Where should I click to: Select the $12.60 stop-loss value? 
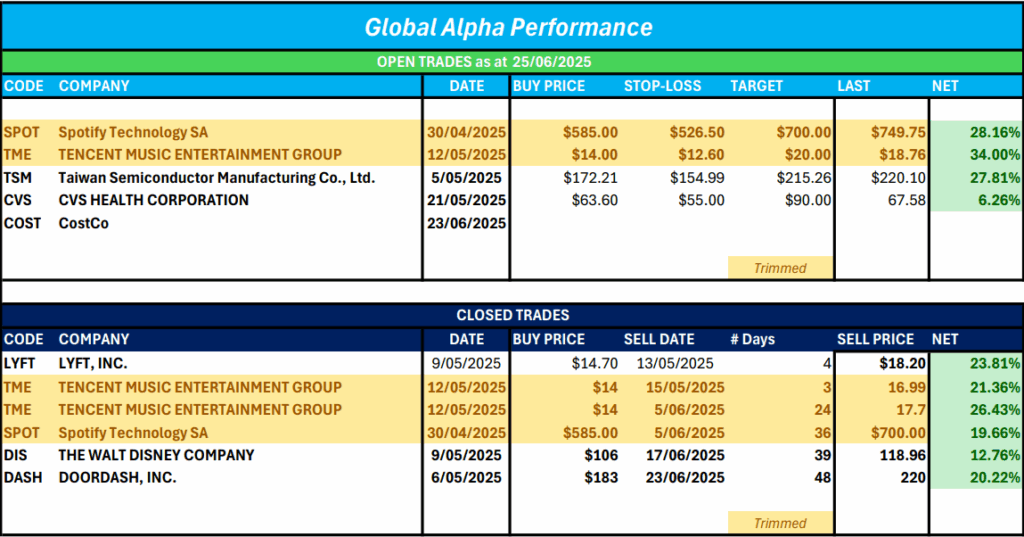tap(701, 155)
